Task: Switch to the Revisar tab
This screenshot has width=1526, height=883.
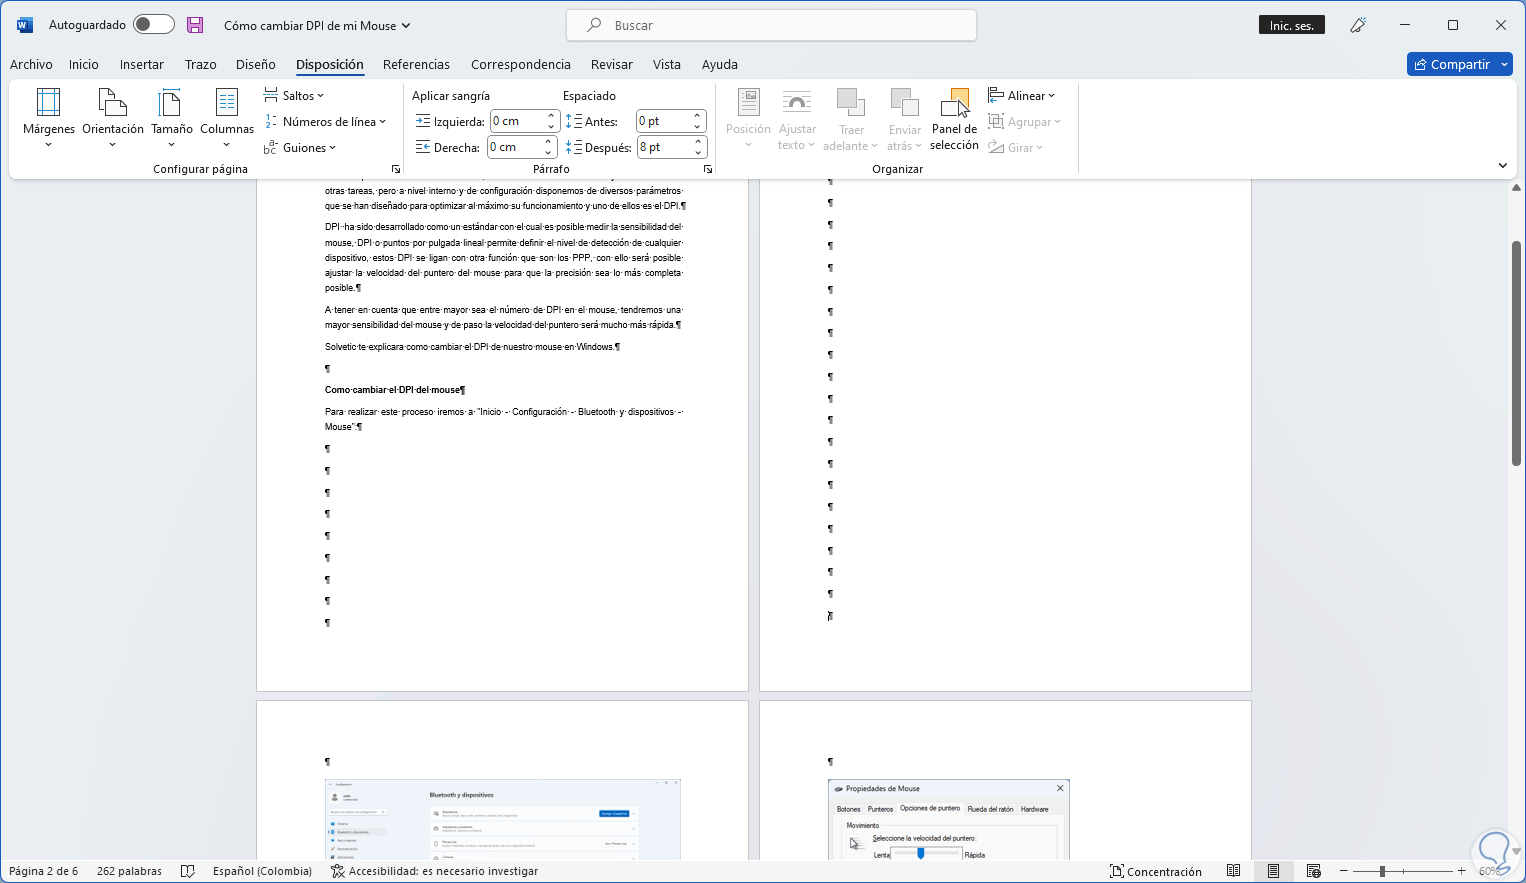Action: click(612, 64)
